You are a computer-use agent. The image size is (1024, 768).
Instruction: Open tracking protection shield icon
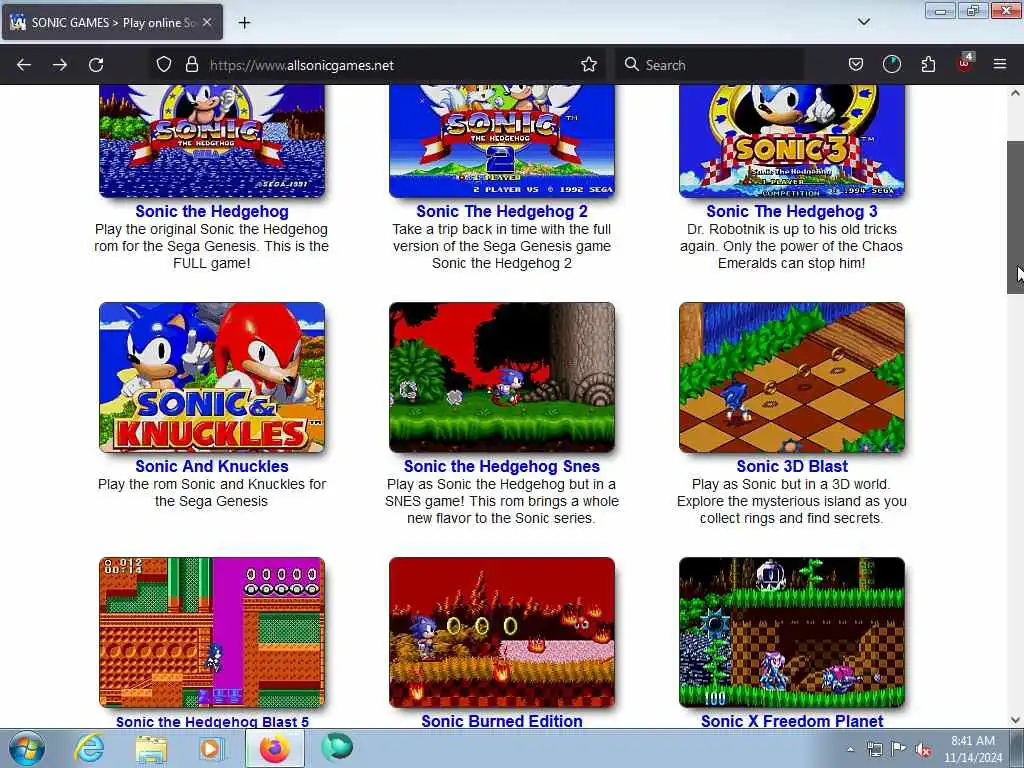(164, 65)
